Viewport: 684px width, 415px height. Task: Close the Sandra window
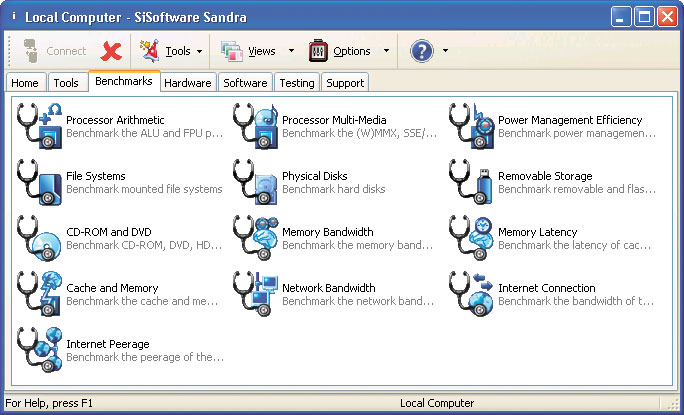click(668, 17)
